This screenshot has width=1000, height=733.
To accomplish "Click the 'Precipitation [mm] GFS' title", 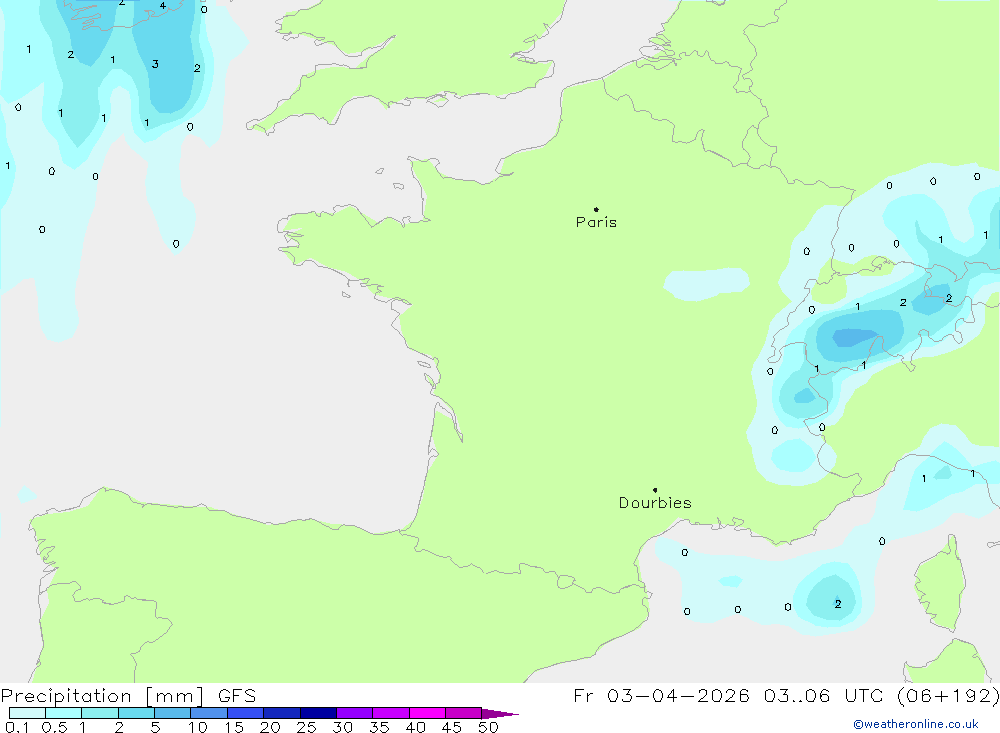I will click(128, 696).
